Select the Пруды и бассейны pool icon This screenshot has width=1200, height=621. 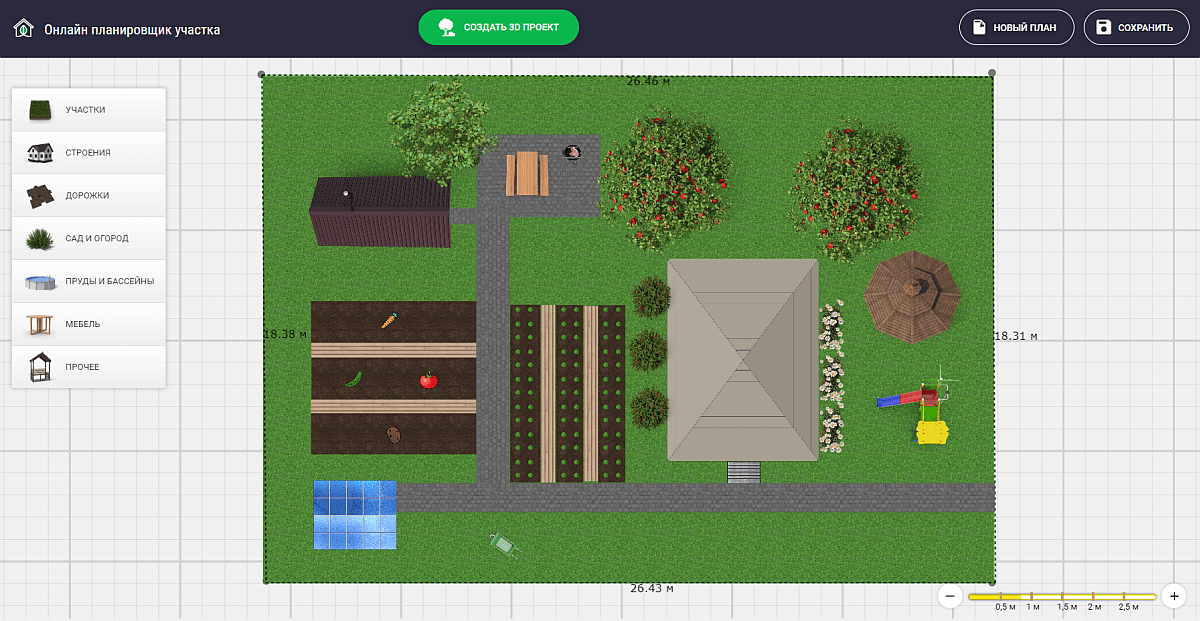40,282
